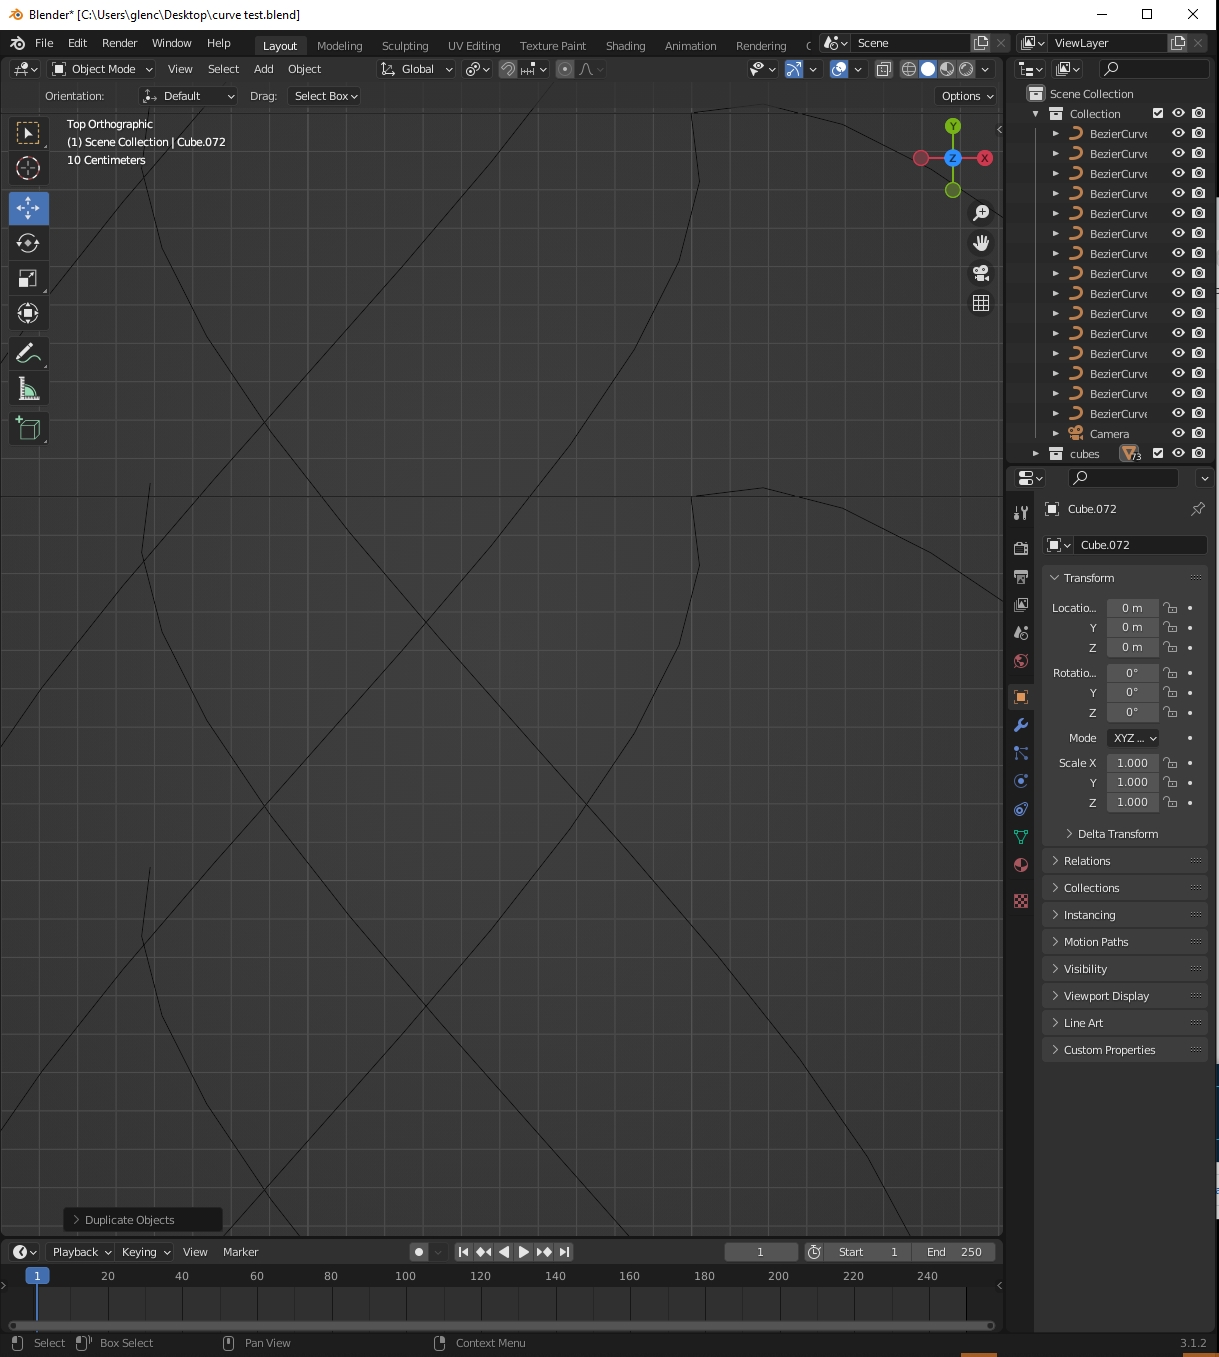The image size is (1219, 1357).
Task: Open the Object Mode dropdown
Action: click(102, 69)
